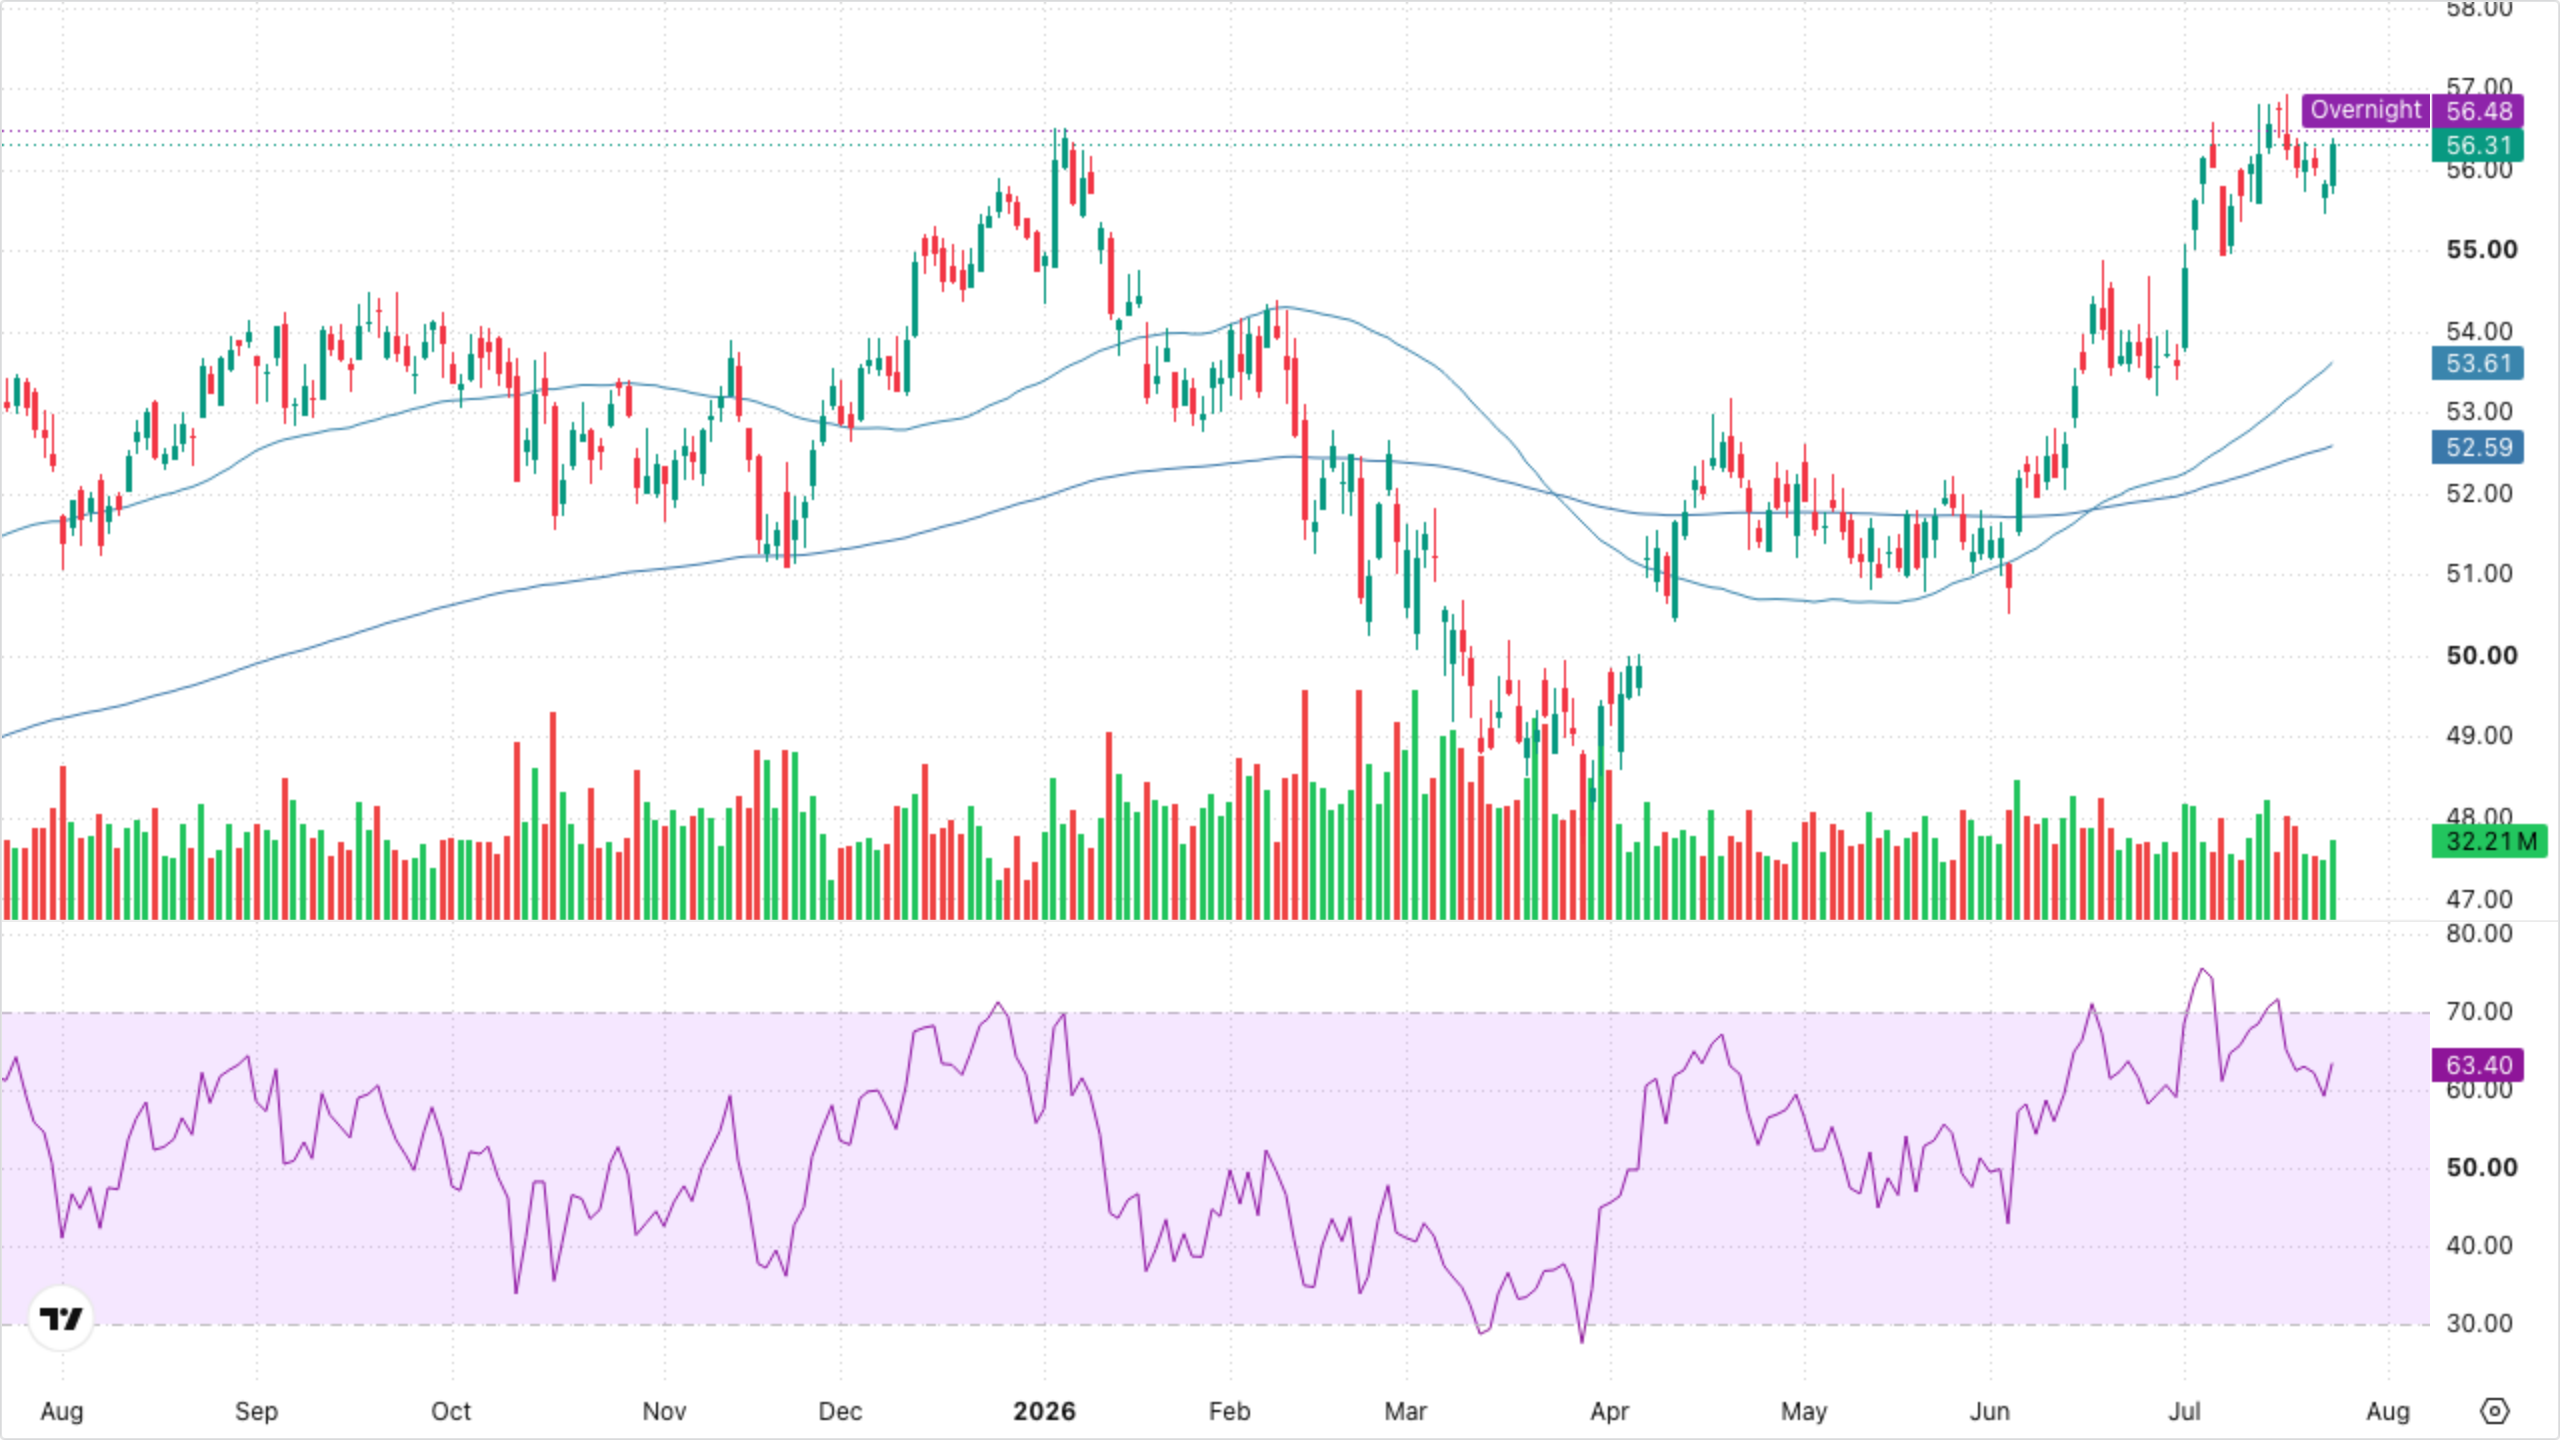This screenshot has height=1440, width=2560.
Task: Click the Nov time axis label
Action: coord(664,1411)
